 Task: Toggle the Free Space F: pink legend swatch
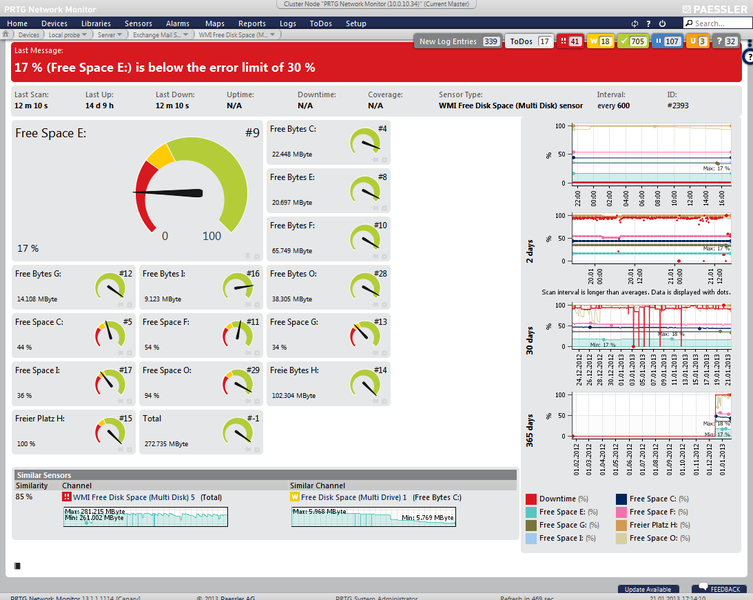(x=621, y=512)
